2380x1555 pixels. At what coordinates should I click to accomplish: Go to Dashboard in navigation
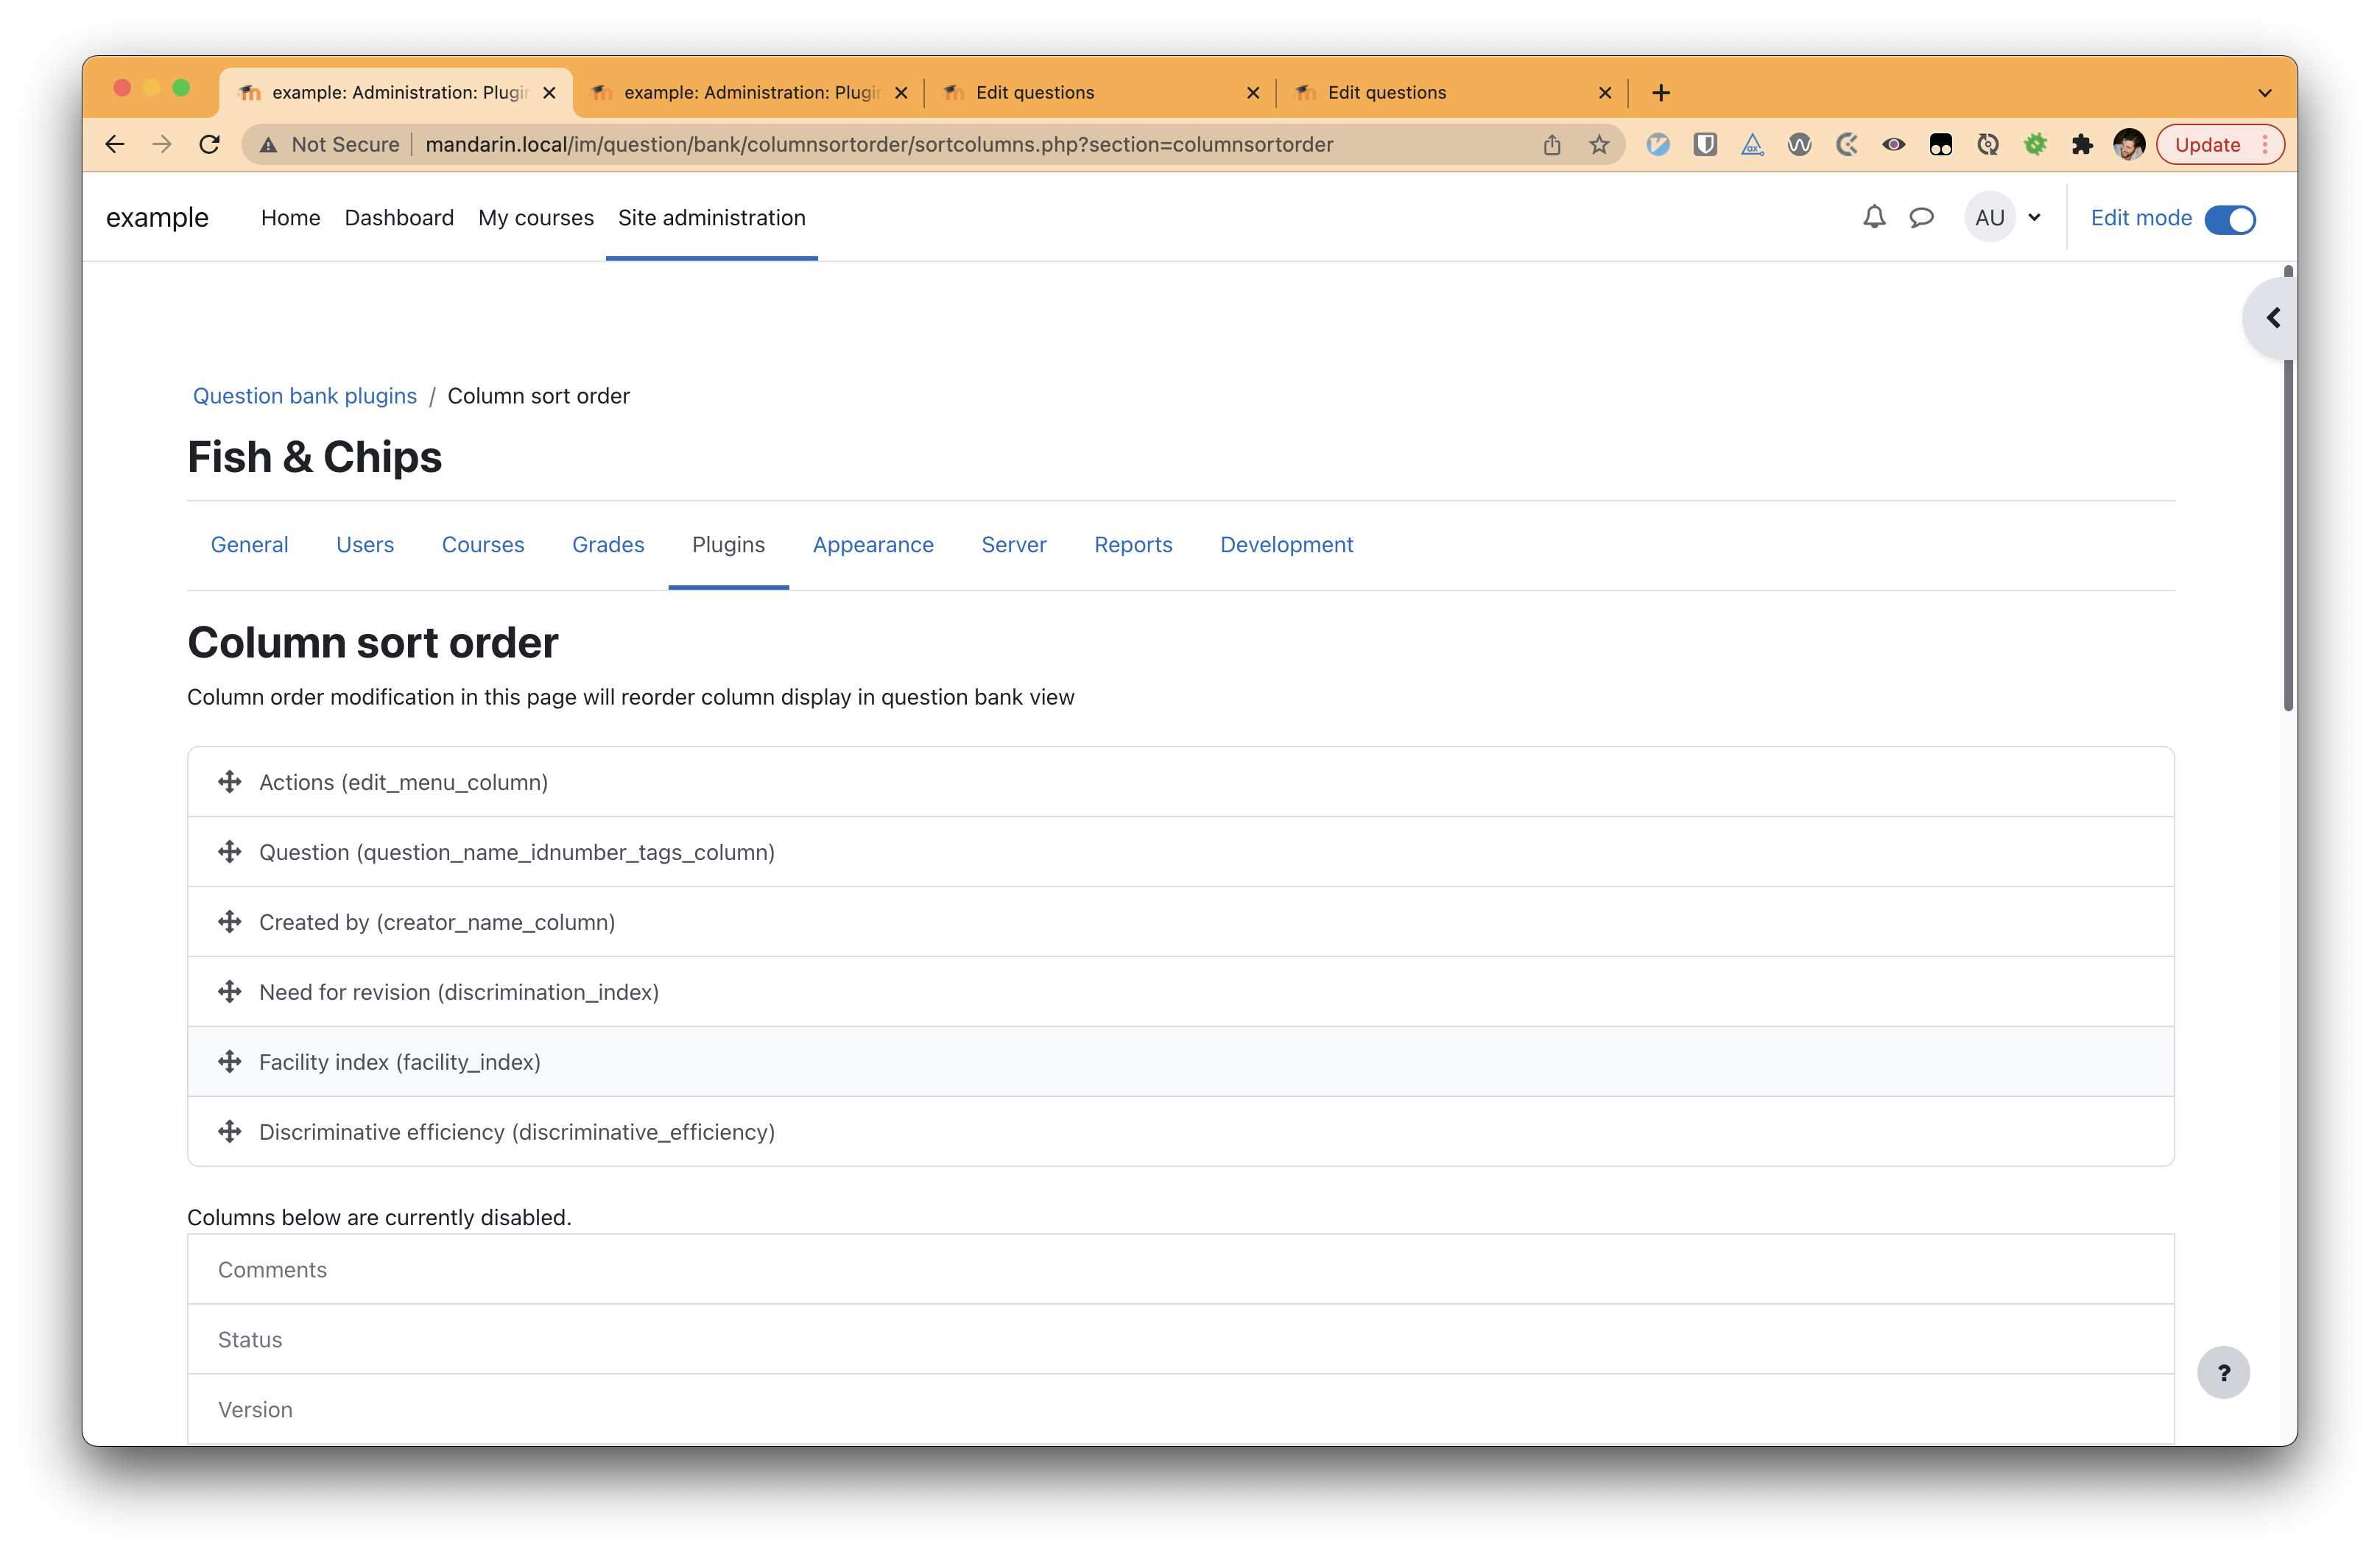(399, 217)
